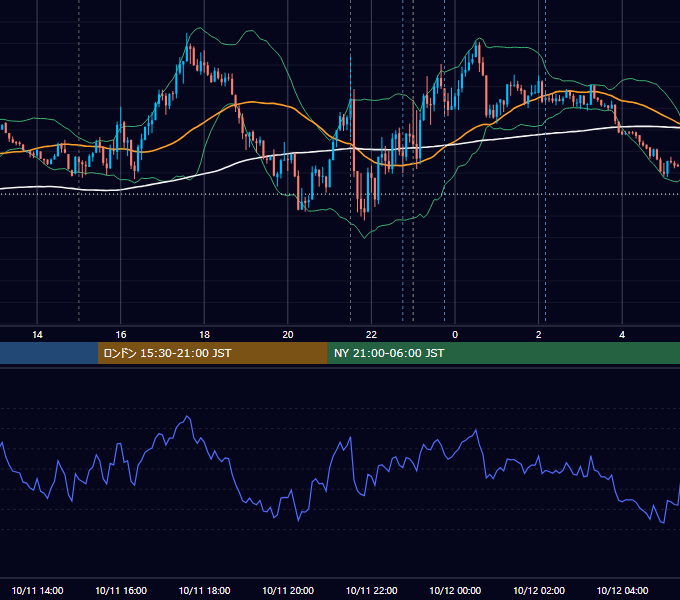Click the 18 hour label on time axis
The height and width of the screenshot is (600, 680).
[204, 335]
